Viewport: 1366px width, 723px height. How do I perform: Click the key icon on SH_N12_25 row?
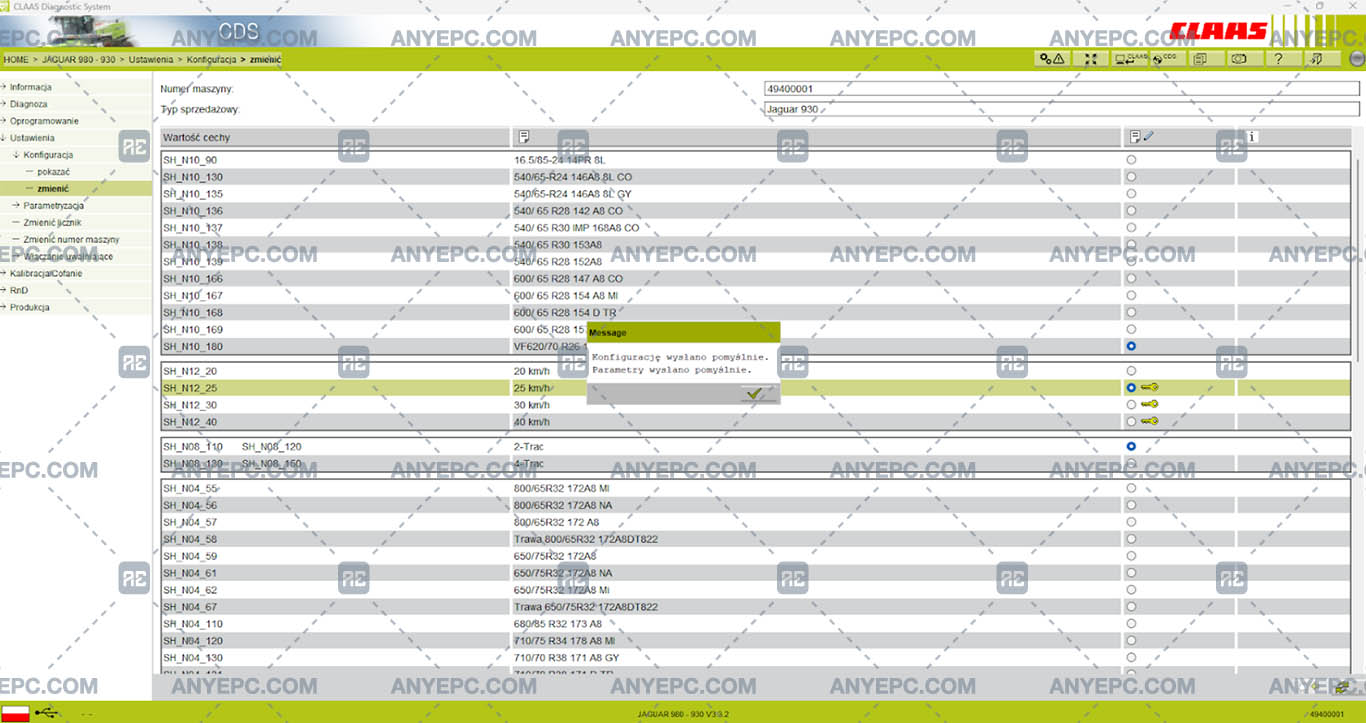(1149, 387)
